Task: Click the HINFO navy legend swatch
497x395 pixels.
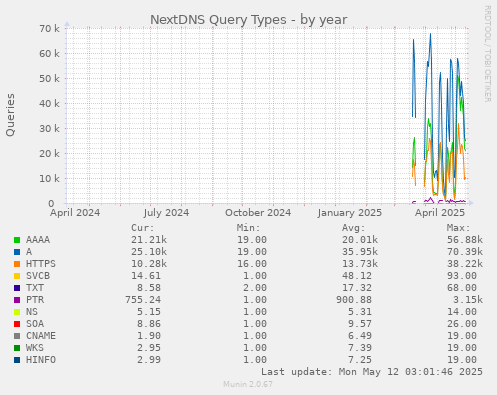Action: pyautogui.click(x=17, y=360)
